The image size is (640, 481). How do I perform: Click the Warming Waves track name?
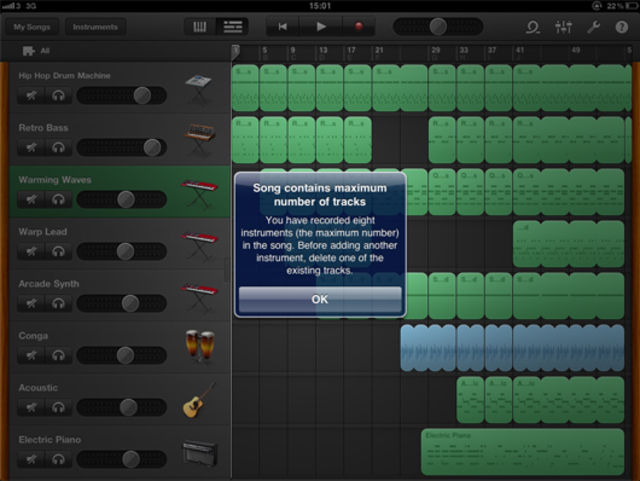click(55, 180)
